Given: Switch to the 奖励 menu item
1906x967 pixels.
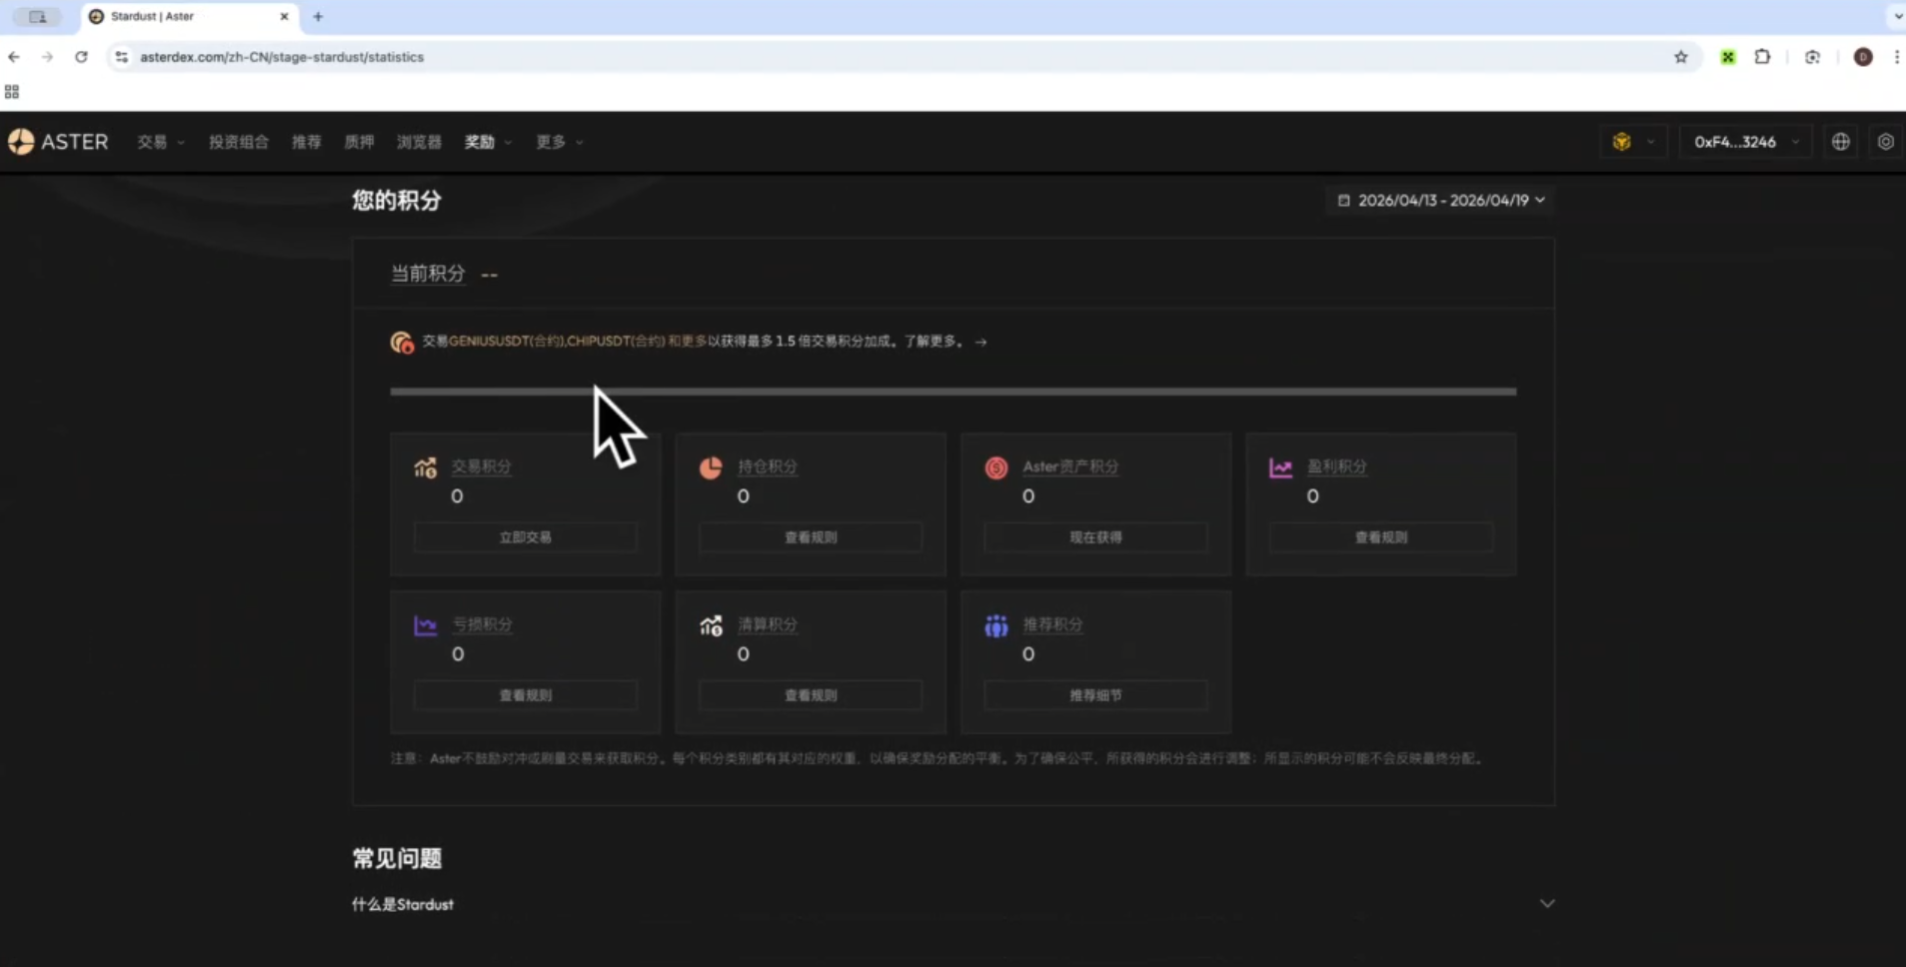Looking at the screenshot, I should 478,141.
